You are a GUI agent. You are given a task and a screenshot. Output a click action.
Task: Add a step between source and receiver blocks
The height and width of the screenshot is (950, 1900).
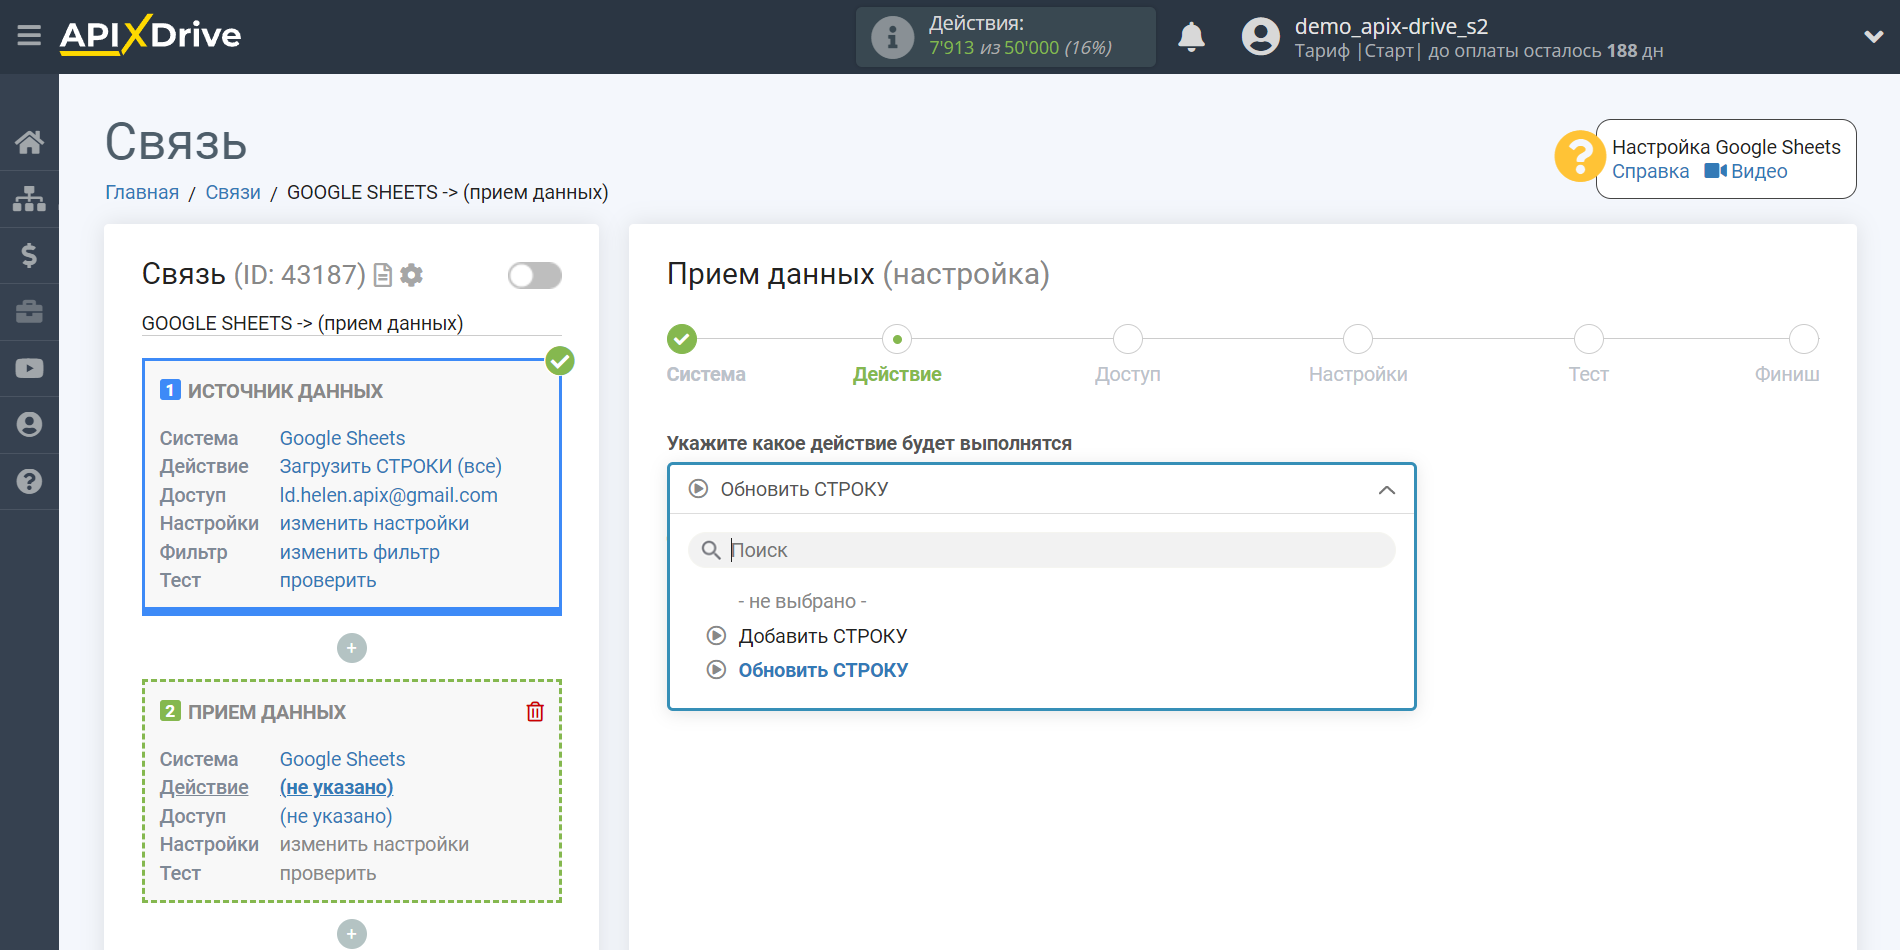pos(351,648)
